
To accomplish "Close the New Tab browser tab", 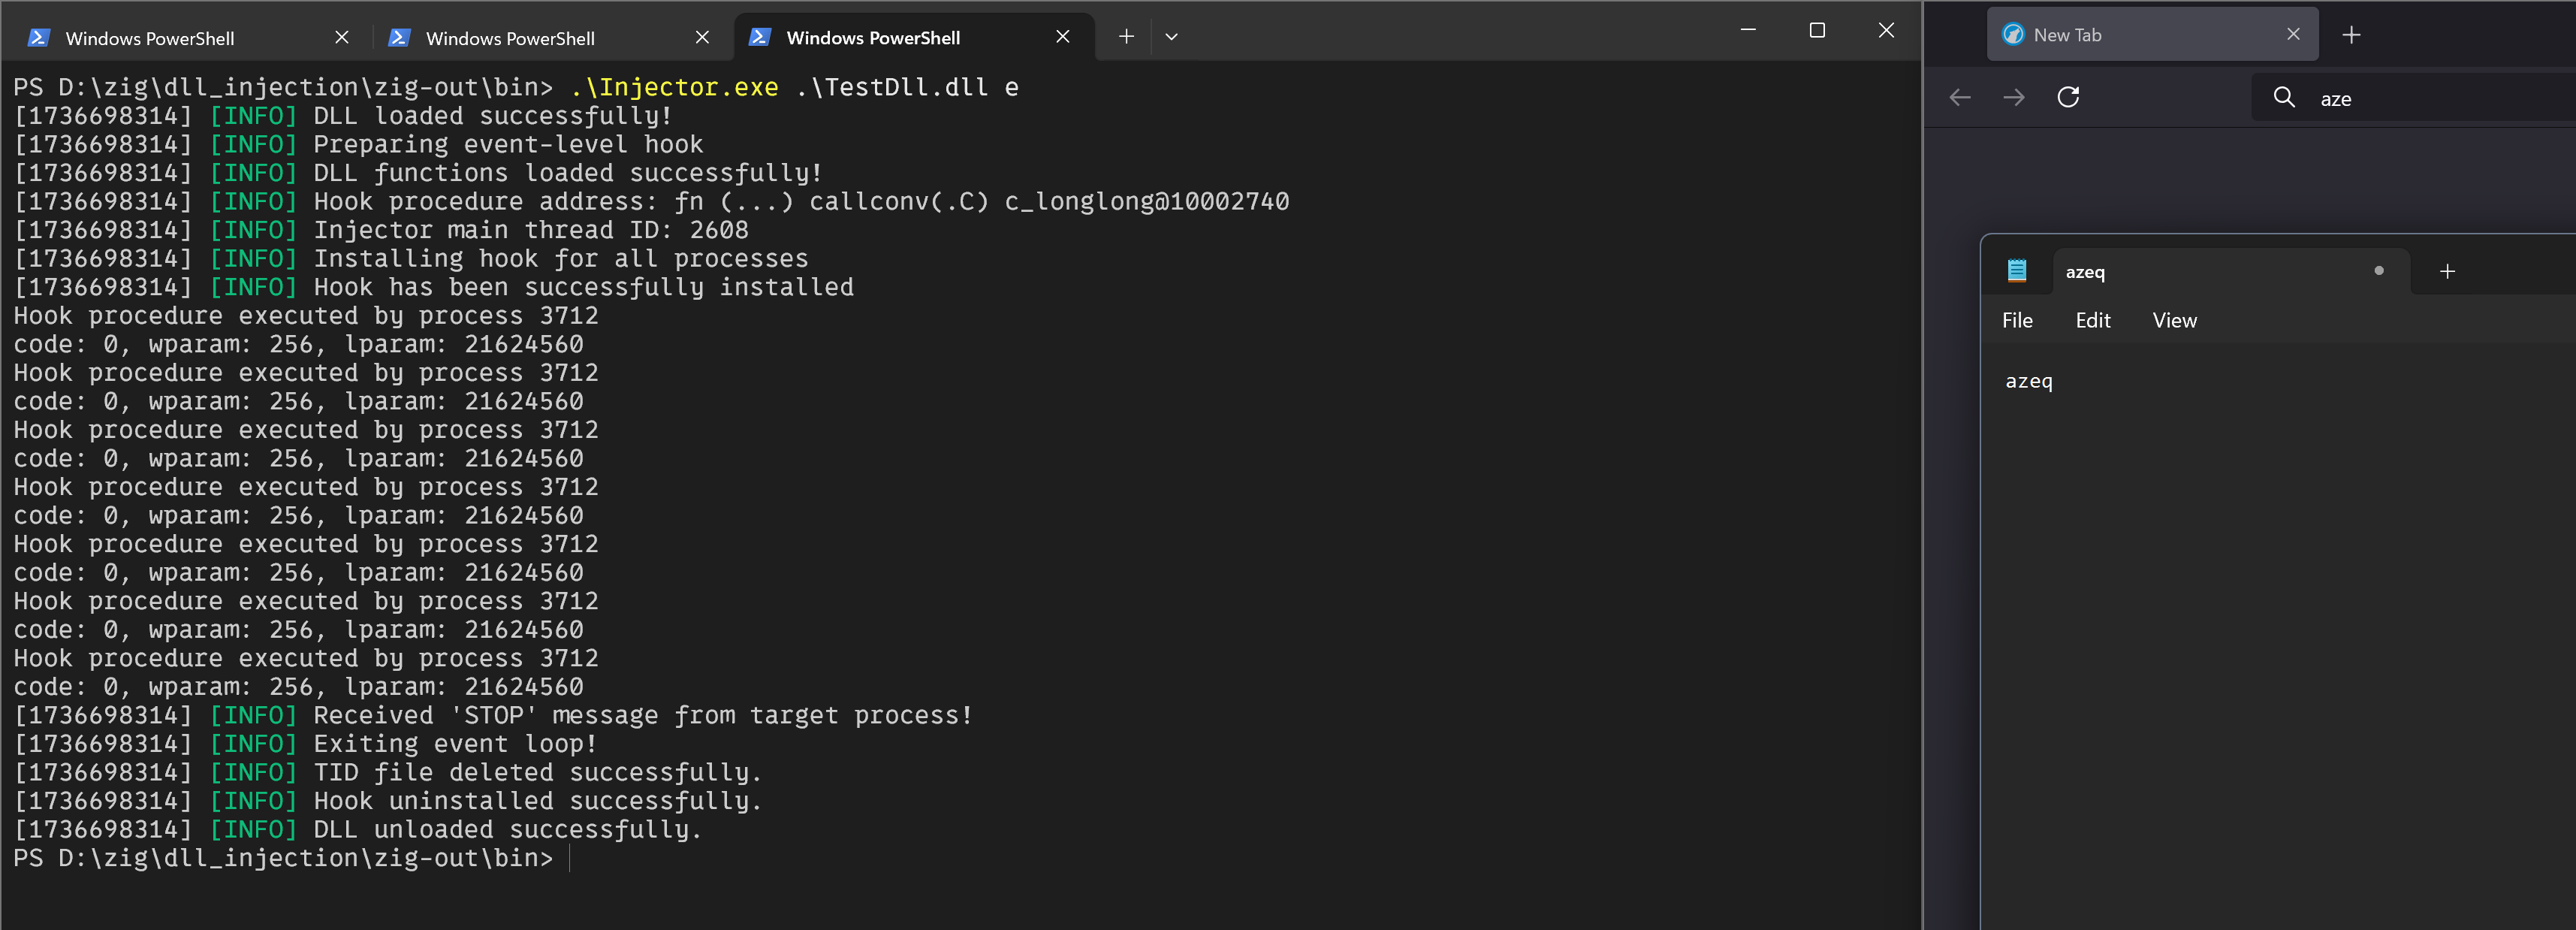I will coord(2293,35).
